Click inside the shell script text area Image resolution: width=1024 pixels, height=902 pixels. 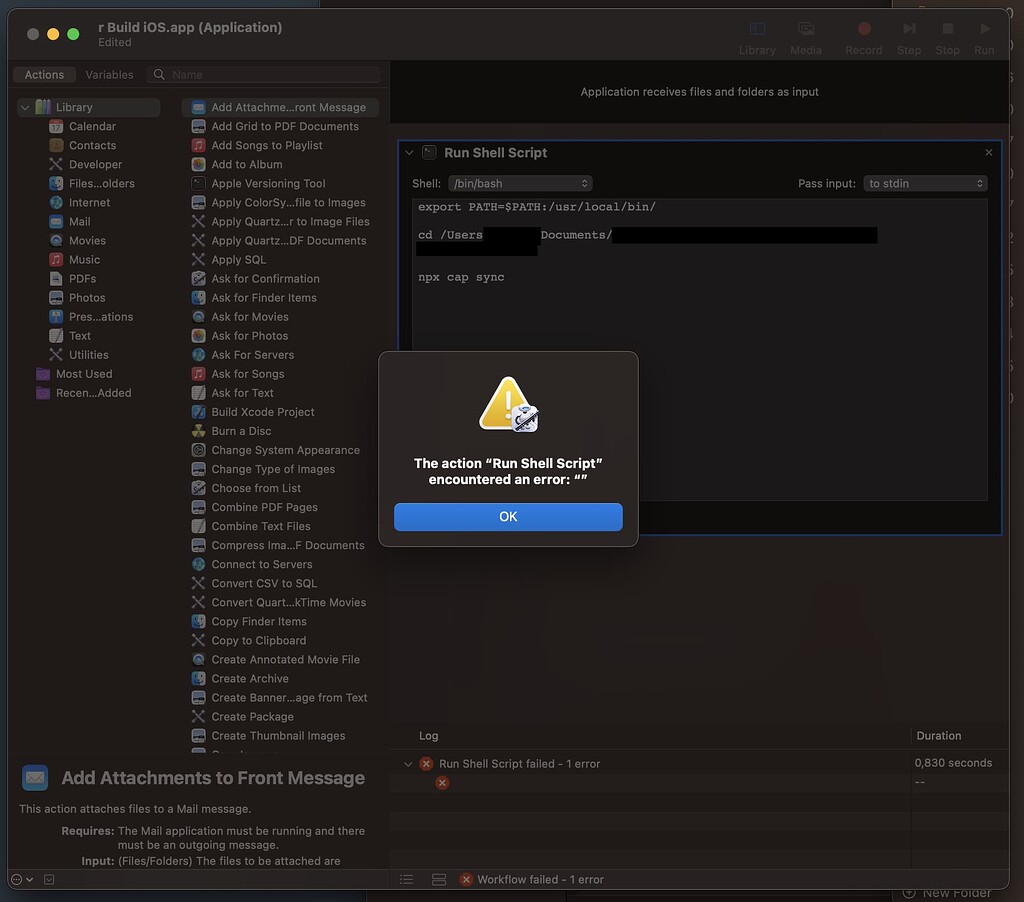tap(699, 350)
